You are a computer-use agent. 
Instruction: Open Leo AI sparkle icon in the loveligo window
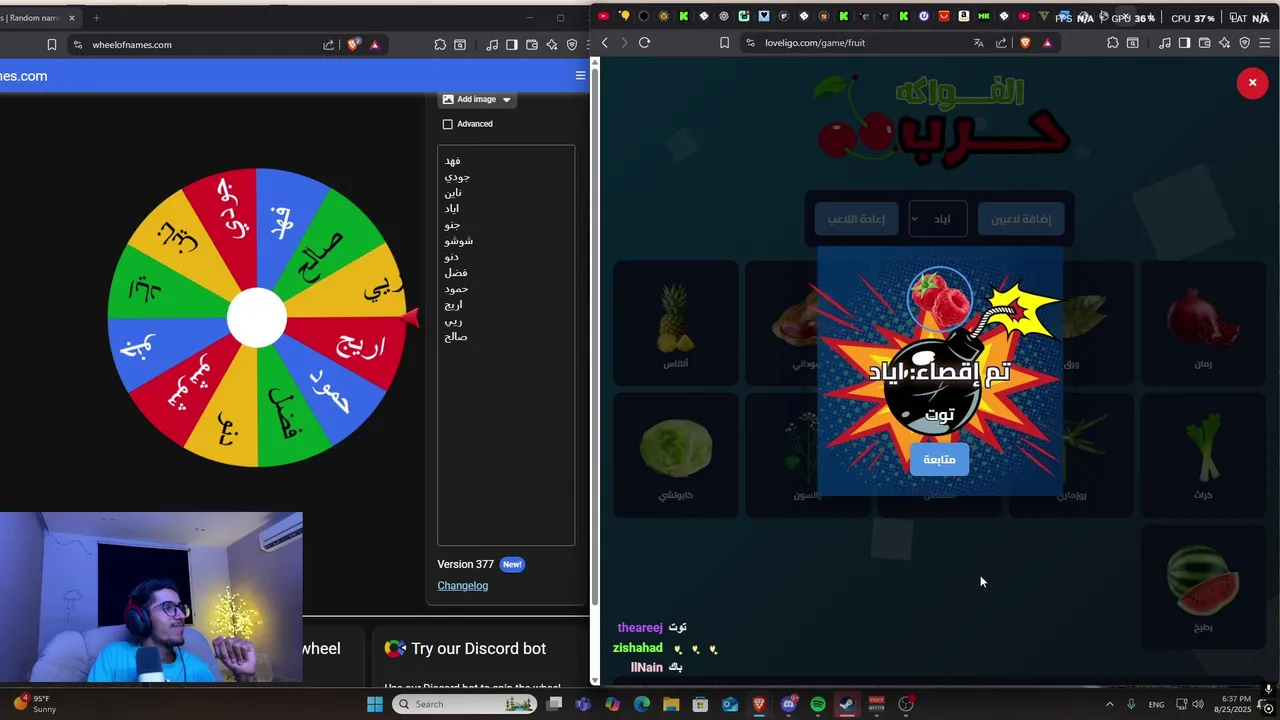tap(1225, 43)
